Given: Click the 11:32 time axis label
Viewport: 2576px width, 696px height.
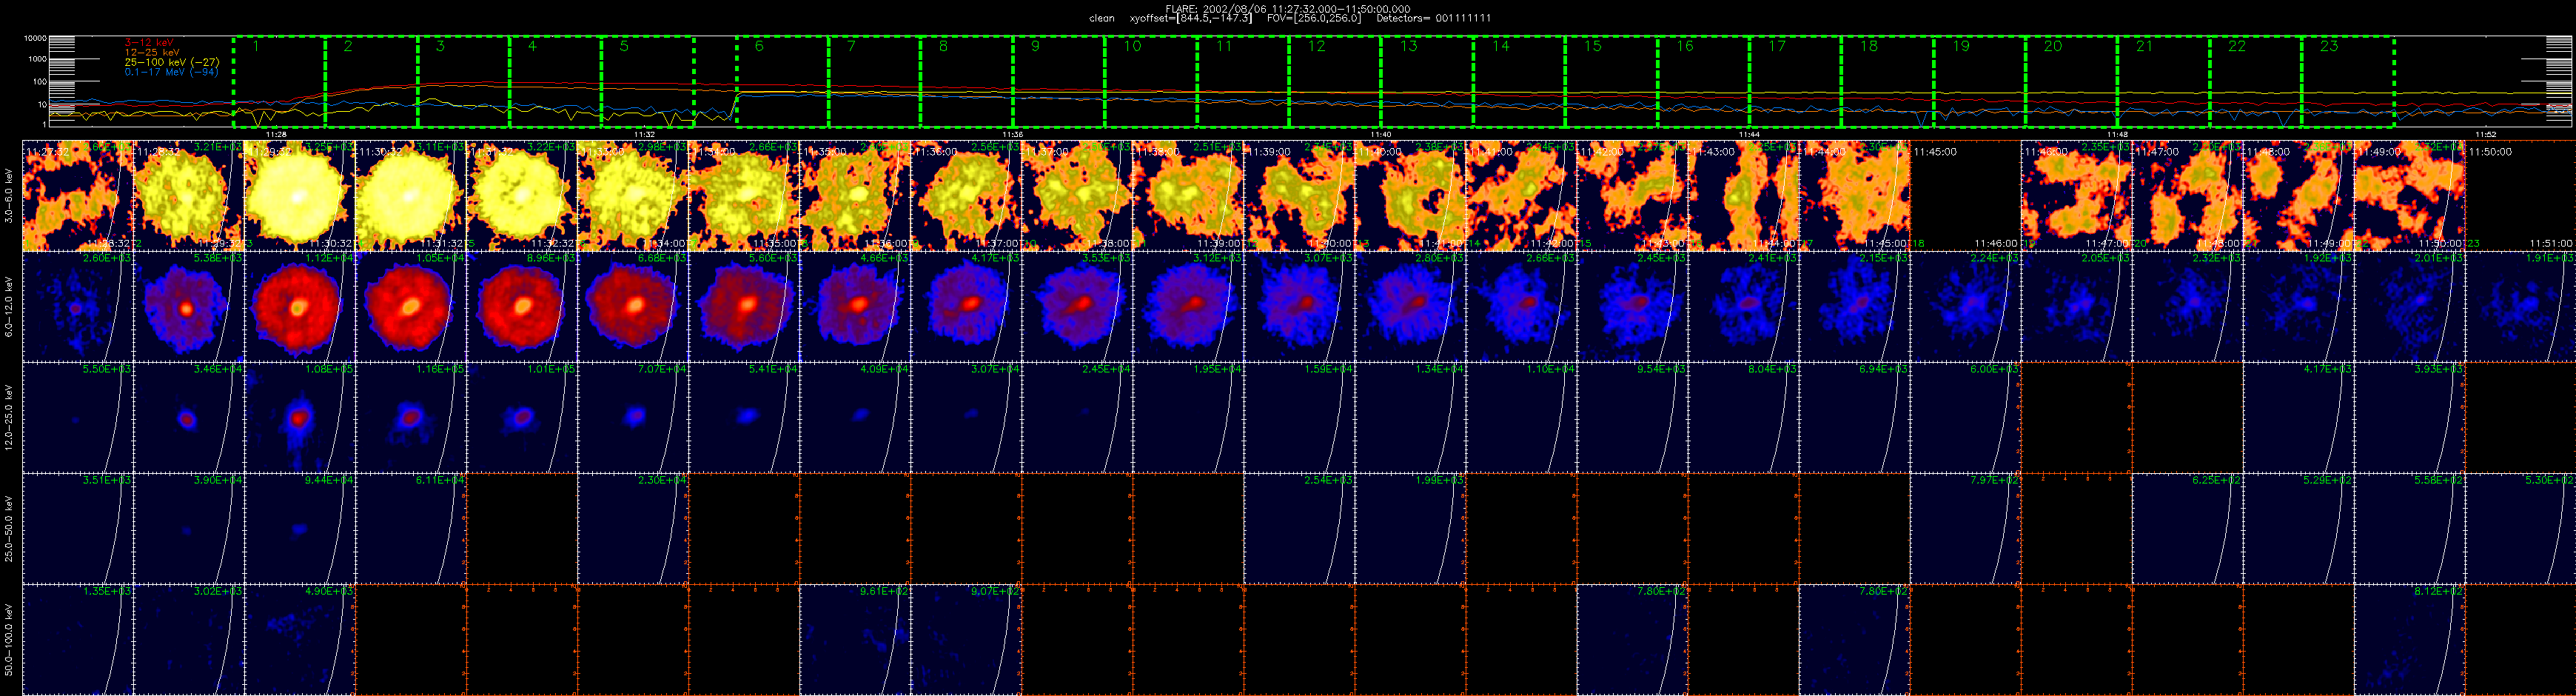Looking at the screenshot, I should (644, 133).
